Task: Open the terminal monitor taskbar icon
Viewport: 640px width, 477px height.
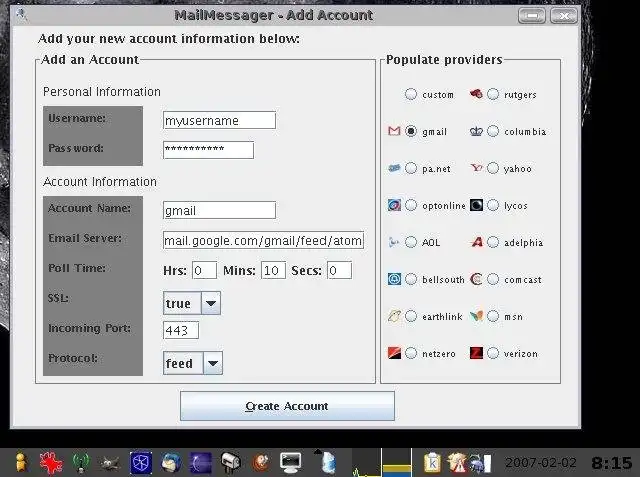Action: click(x=291, y=463)
